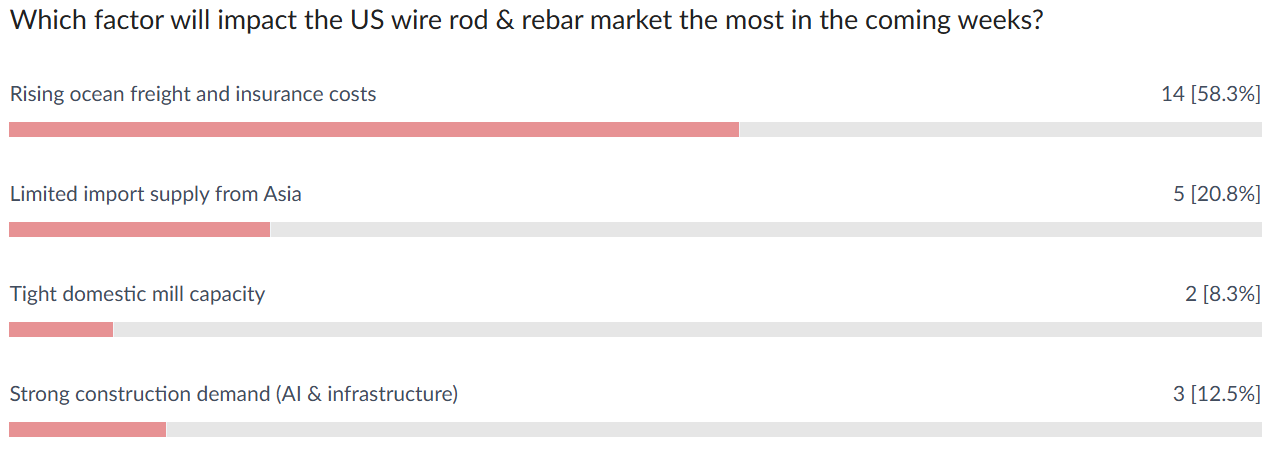Click the 3 [12.5%] result text
The image size is (1273, 451).
(1216, 394)
